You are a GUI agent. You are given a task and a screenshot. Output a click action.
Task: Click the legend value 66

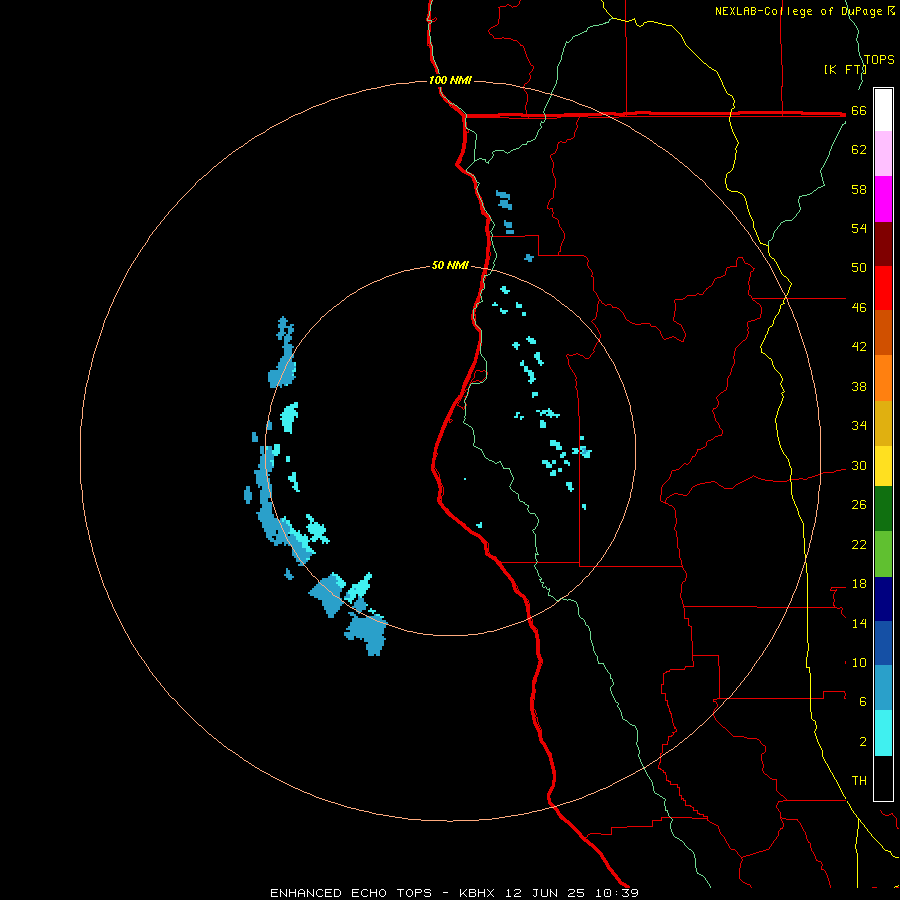pyautogui.click(x=859, y=111)
